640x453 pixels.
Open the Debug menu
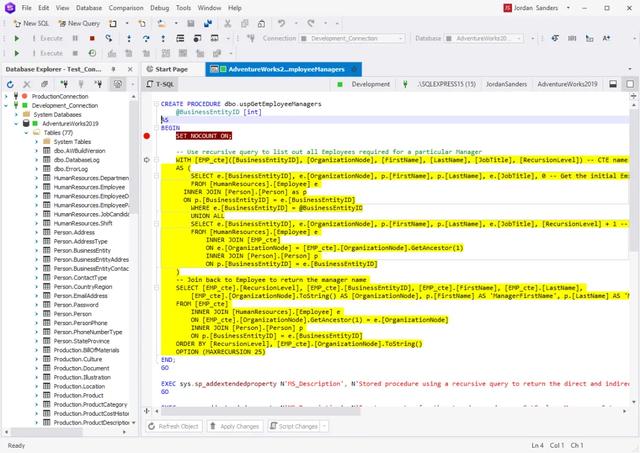pos(160,8)
